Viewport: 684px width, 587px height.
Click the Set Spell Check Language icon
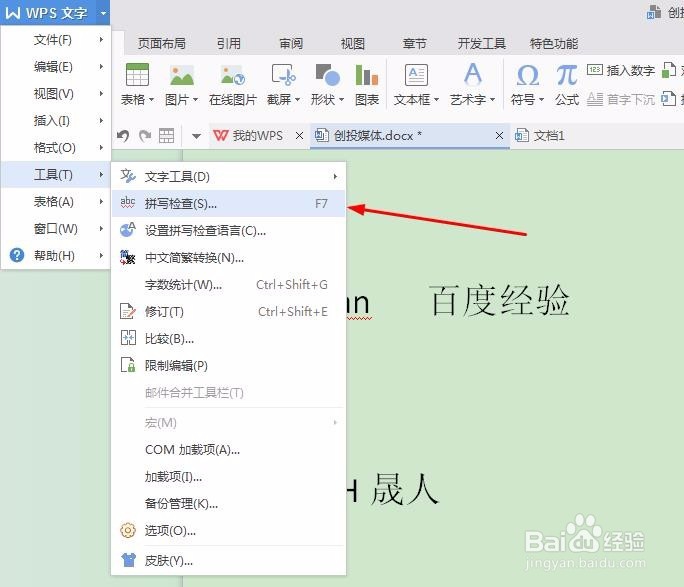127,229
